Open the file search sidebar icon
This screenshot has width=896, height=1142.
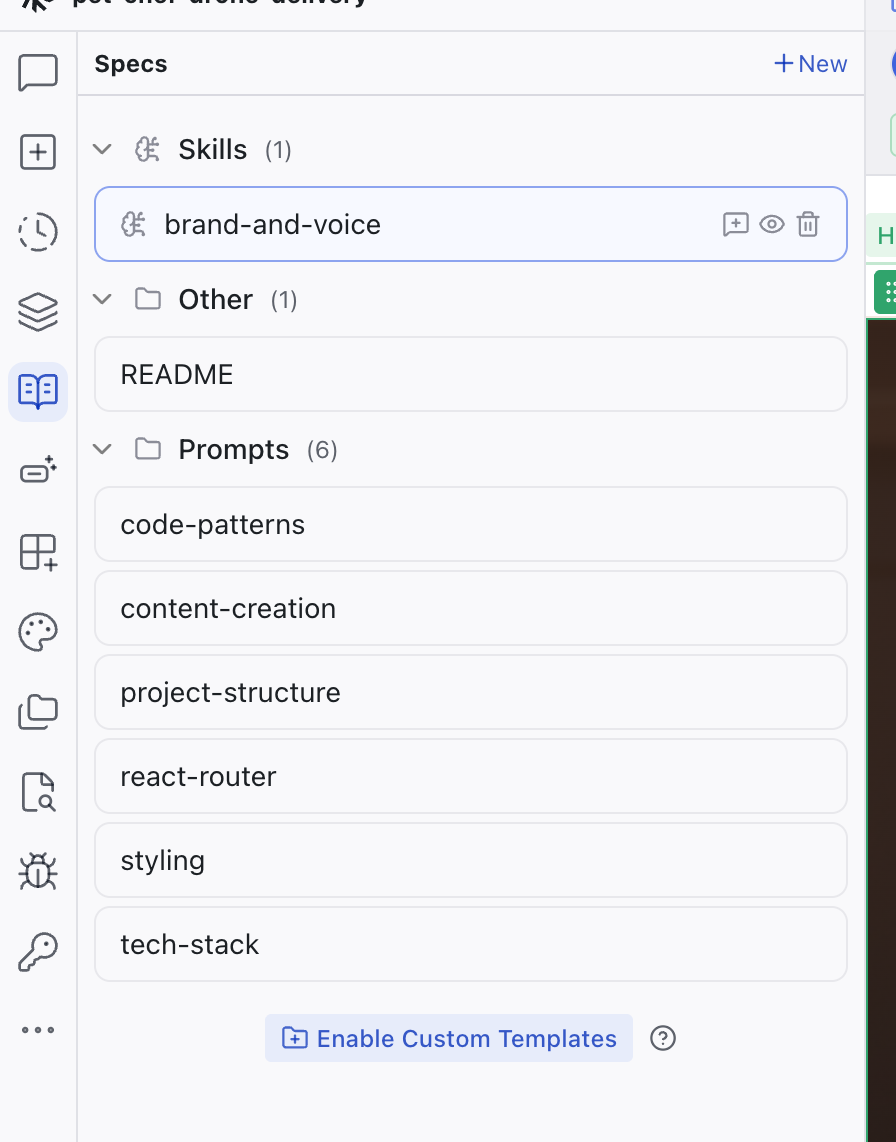pos(37,791)
